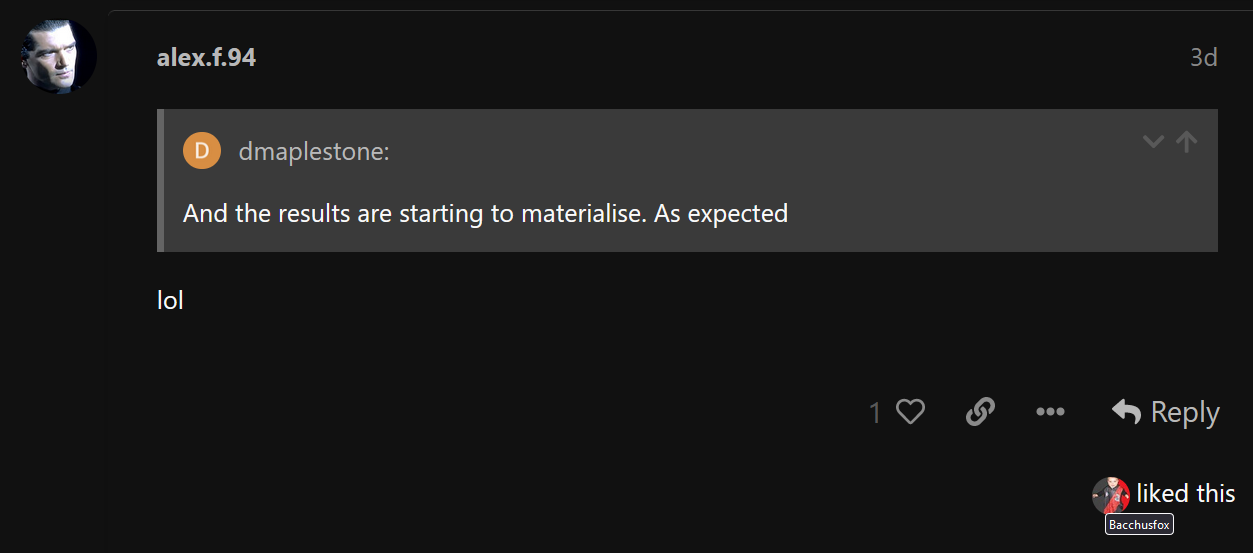
Task: Like the post with heart icon
Action: pos(910,412)
